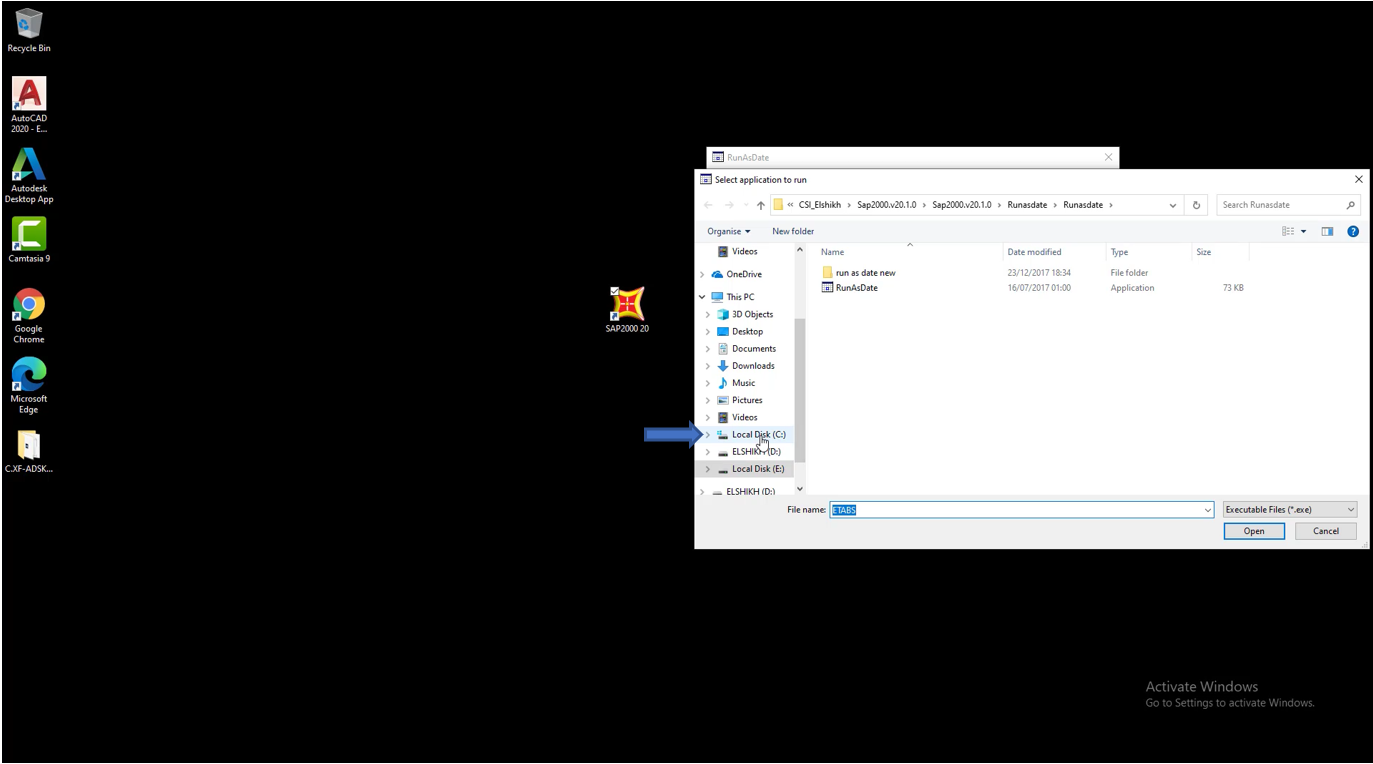Collapse the This PC tree node

click(702, 297)
